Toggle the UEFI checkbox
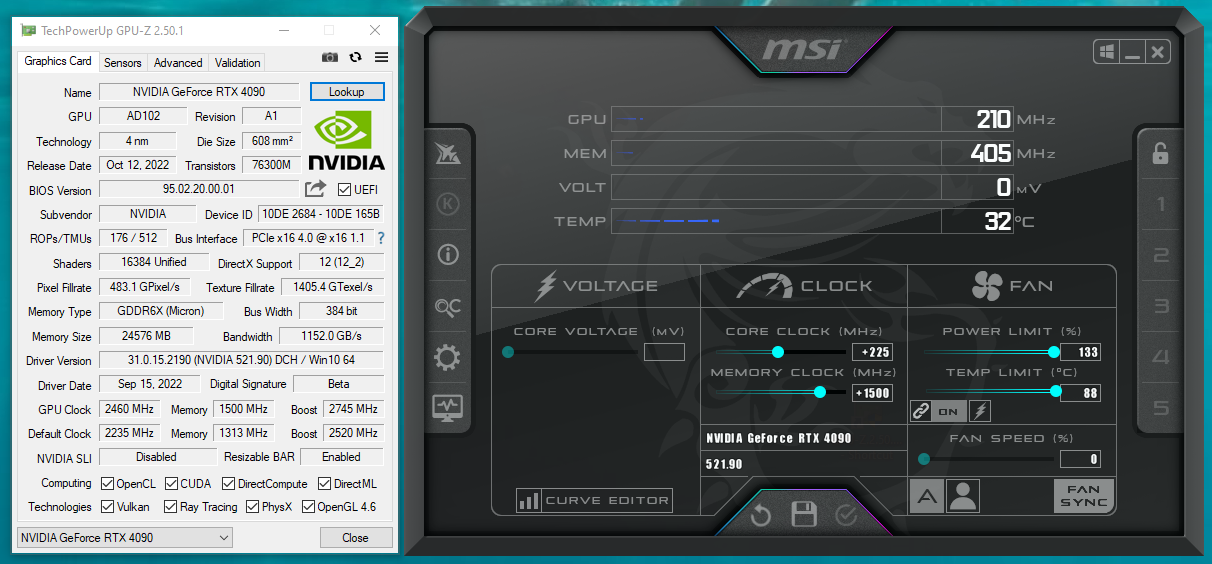Image resolution: width=1212 pixels, height=564 pixels. (344, 189)
